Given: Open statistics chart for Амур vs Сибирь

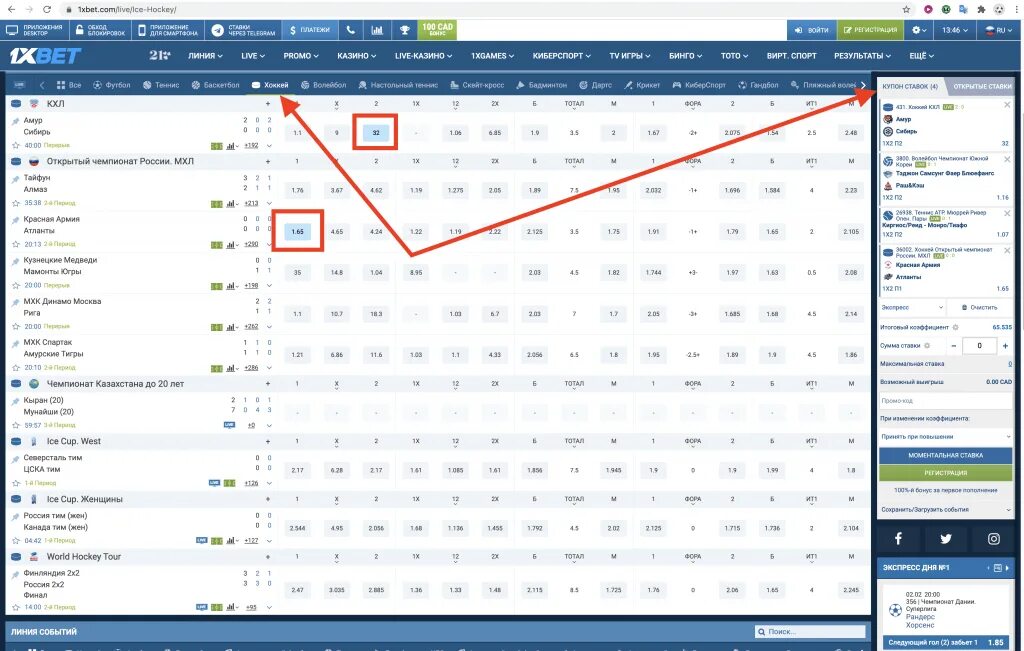Looking at the screenshot, I should (232, 146).
